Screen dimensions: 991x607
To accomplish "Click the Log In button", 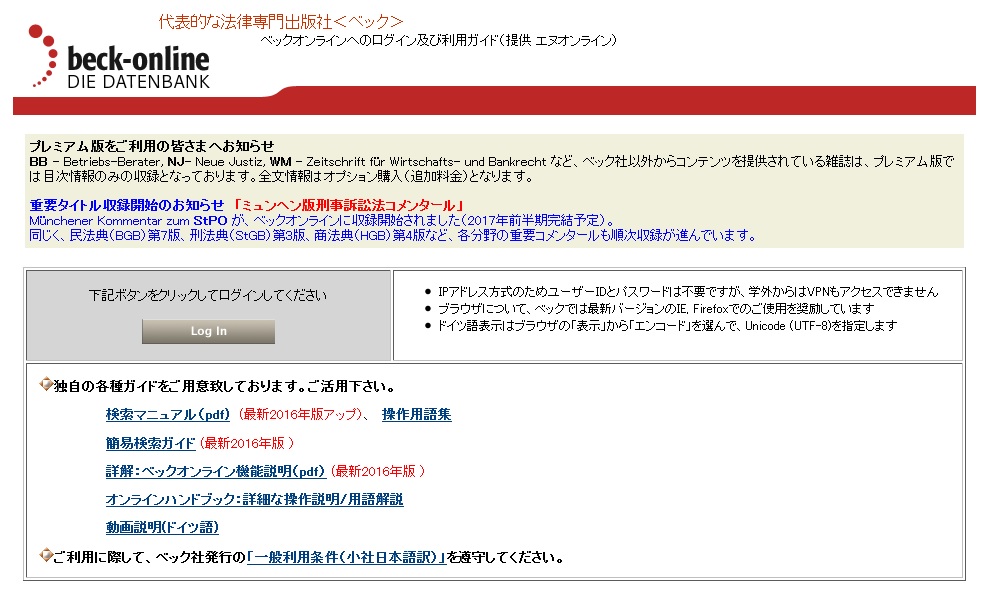I will [208, 331].
